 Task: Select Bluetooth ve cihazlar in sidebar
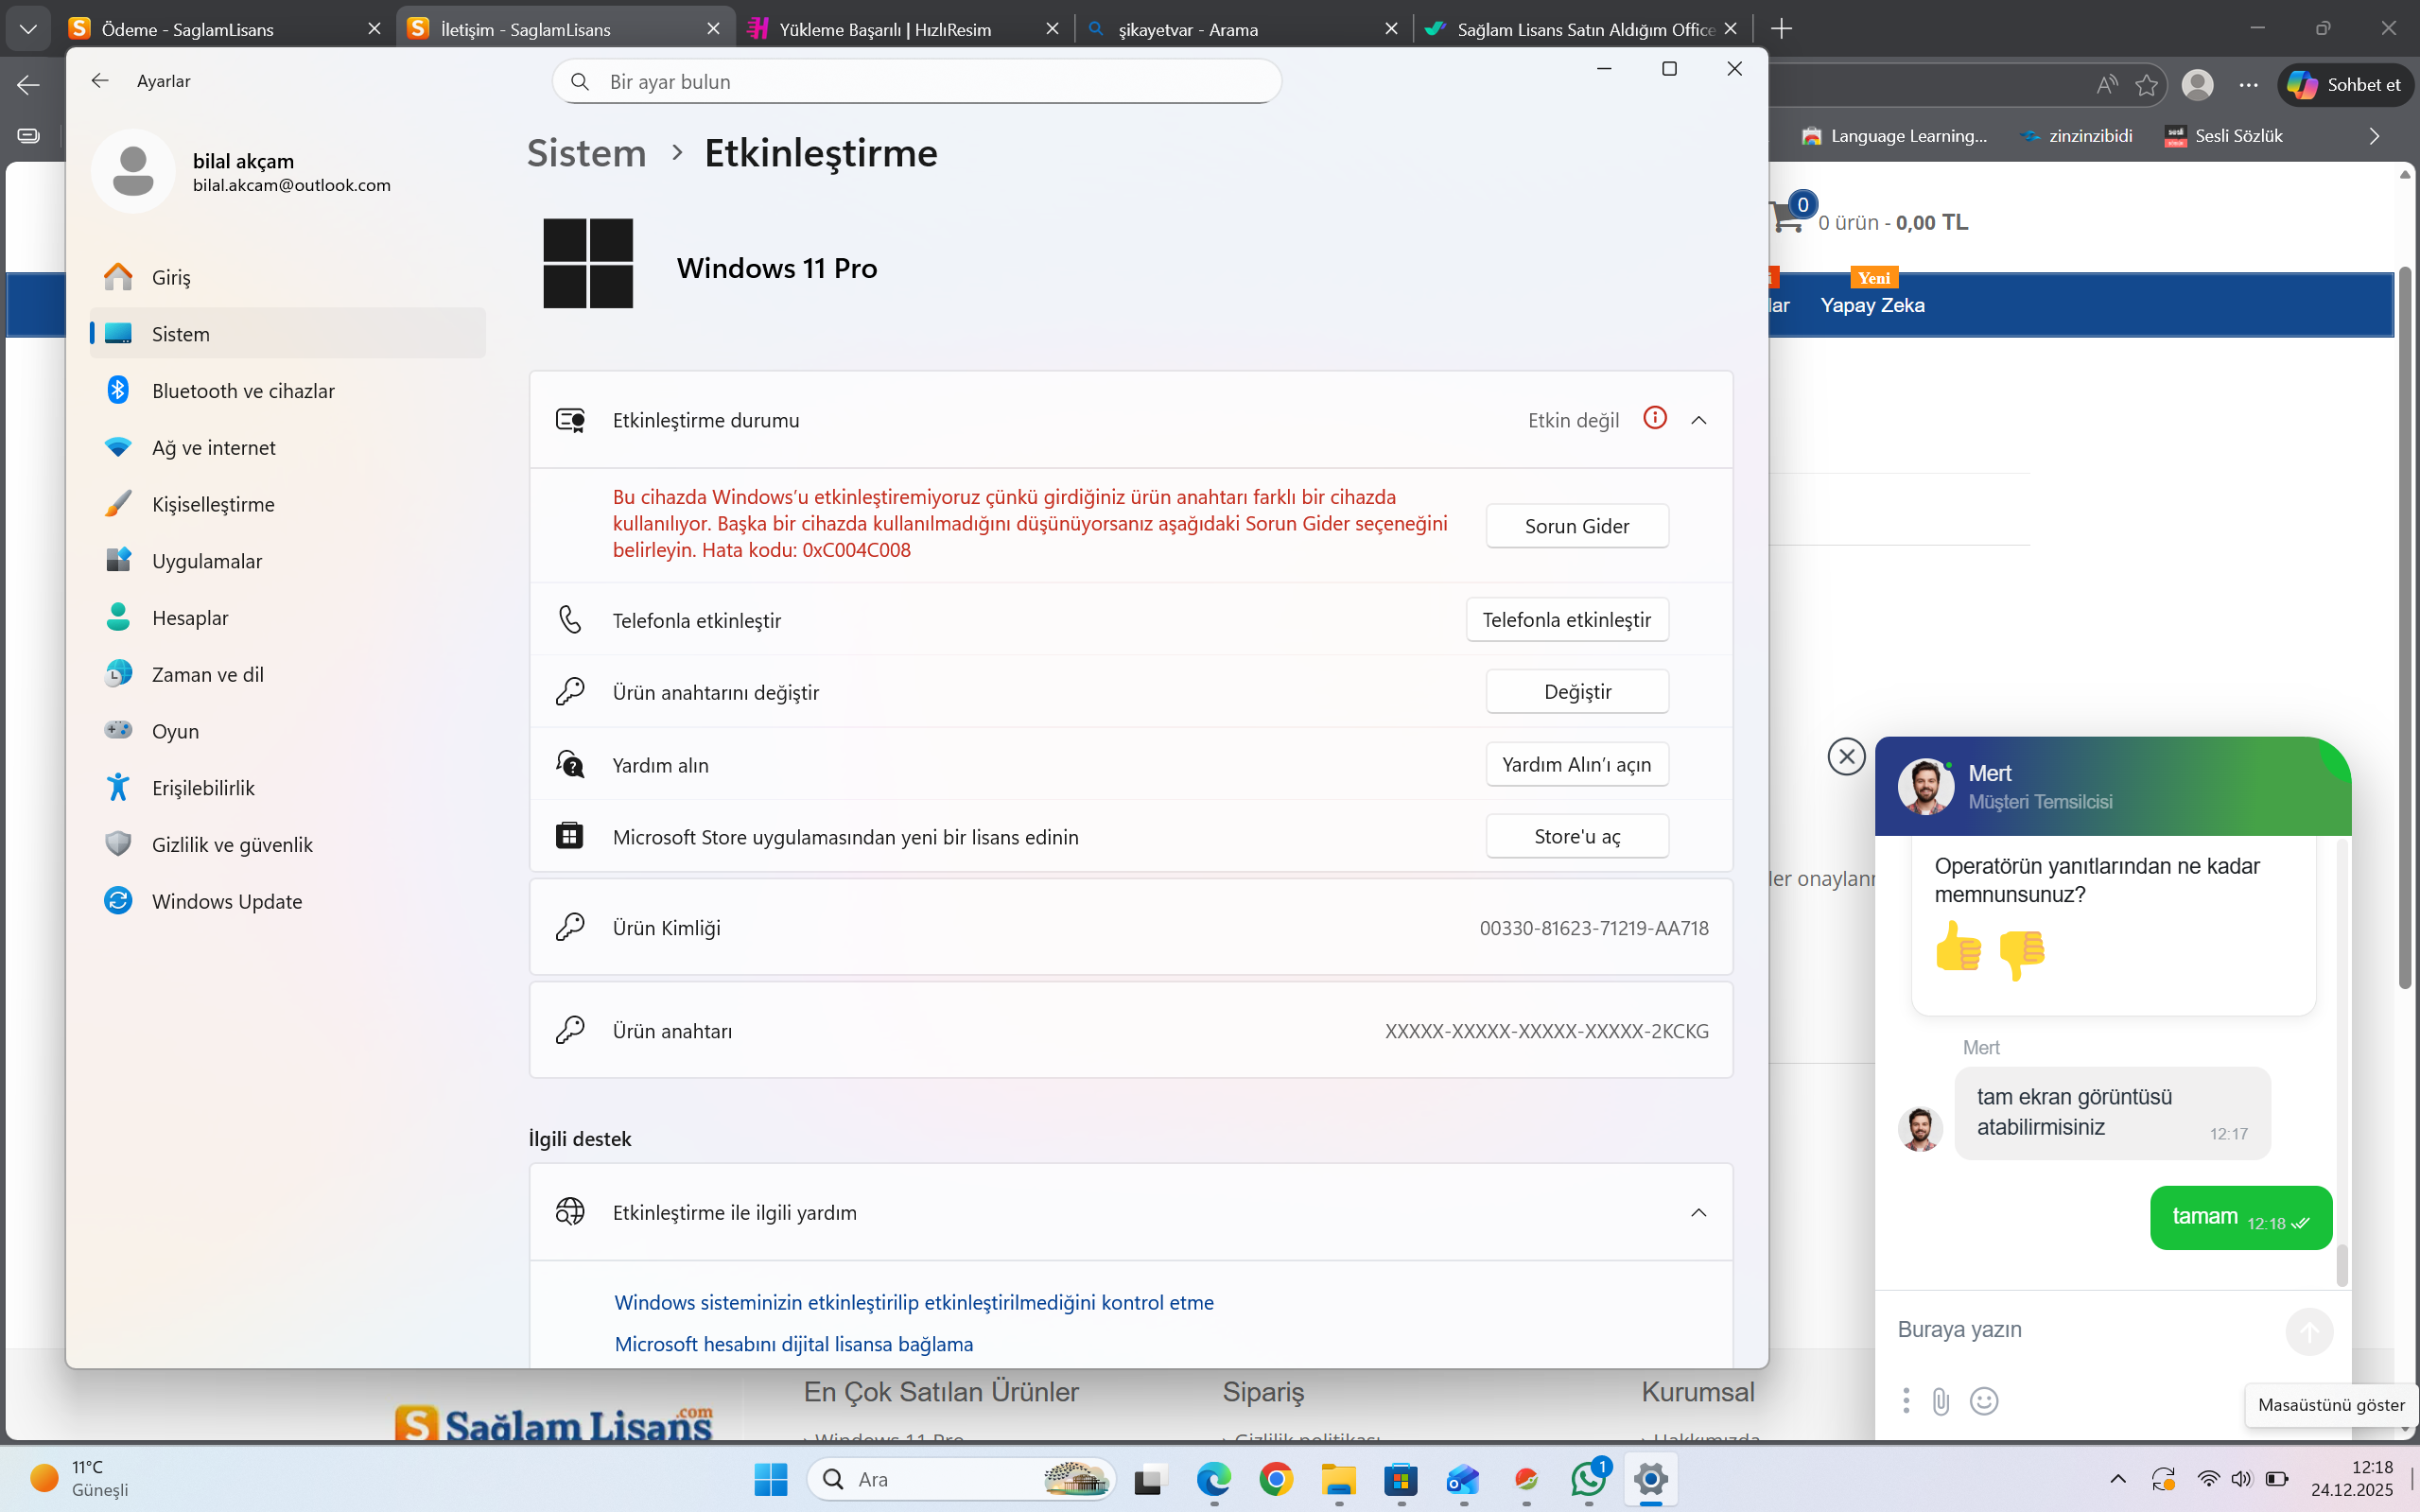[x=288, y=391]
